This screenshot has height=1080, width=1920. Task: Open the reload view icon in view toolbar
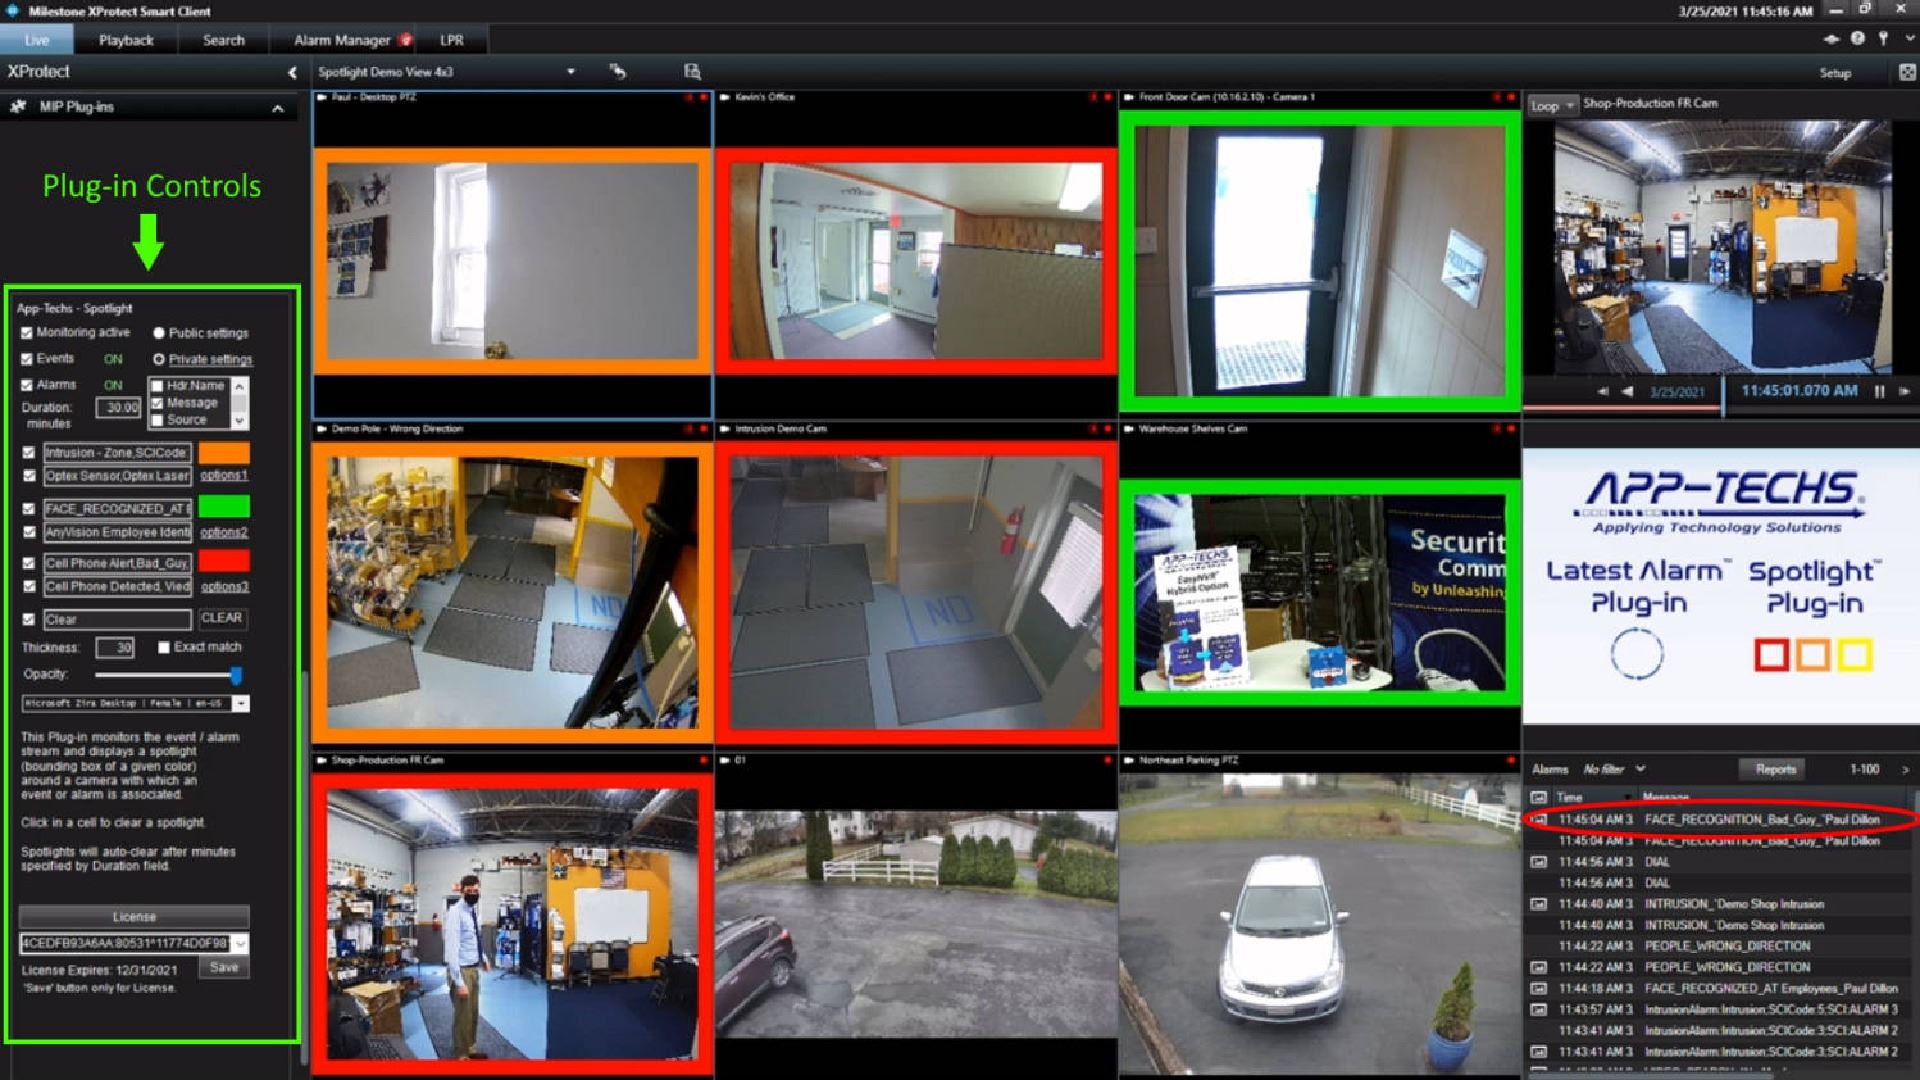[618, 71]
